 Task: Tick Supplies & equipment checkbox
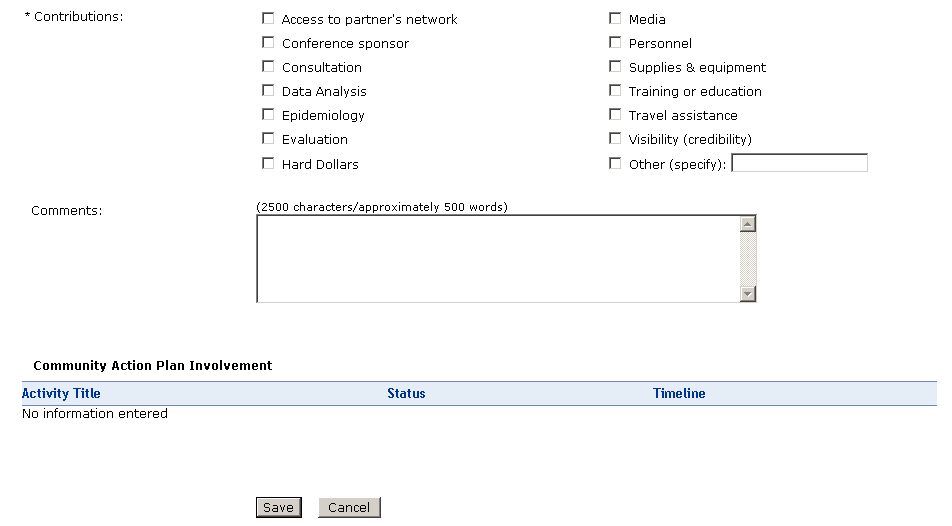click(615, 67)
